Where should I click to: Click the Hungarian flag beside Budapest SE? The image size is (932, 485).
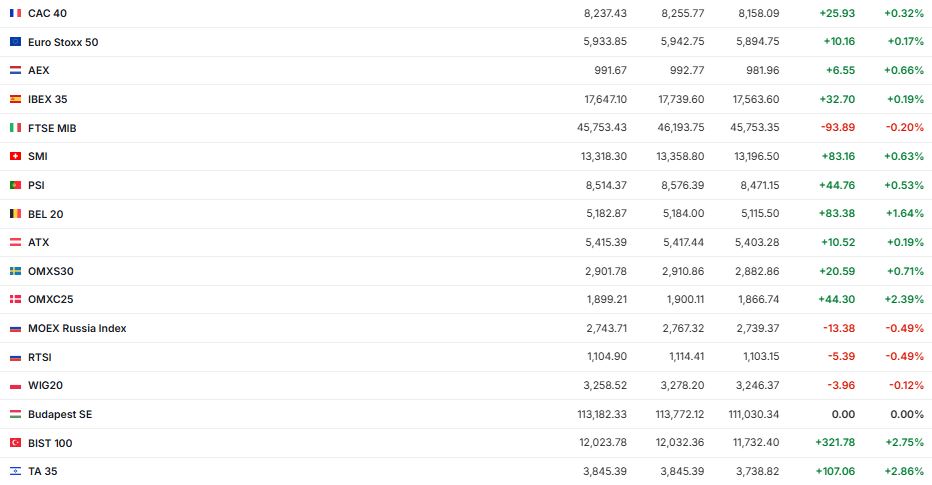click(15, 414)
